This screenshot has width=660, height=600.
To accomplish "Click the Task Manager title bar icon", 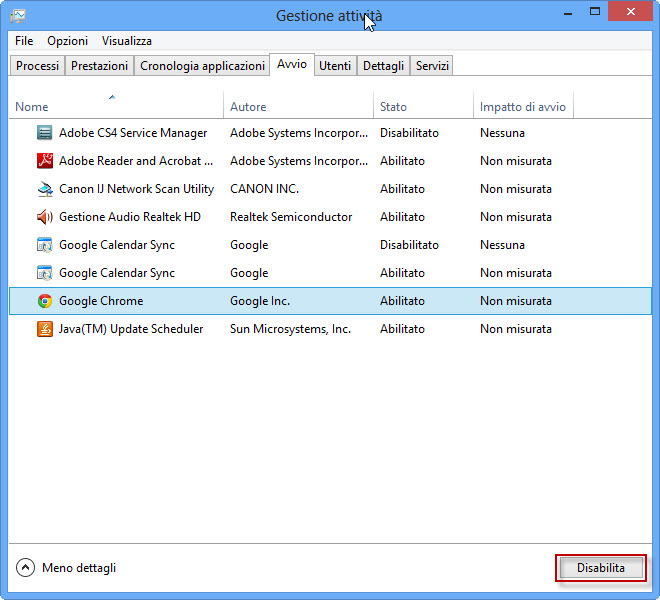I will point(18,16).
